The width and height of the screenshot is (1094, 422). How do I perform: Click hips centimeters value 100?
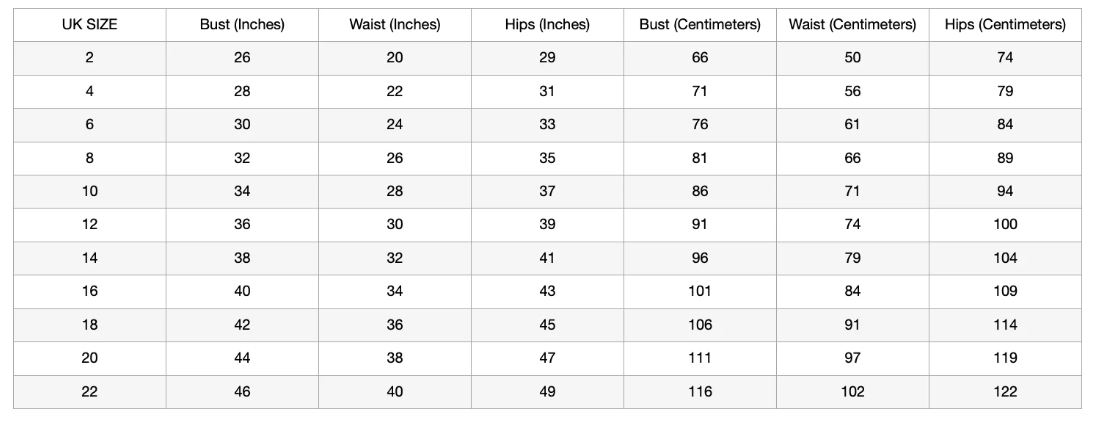point(1005,225)
